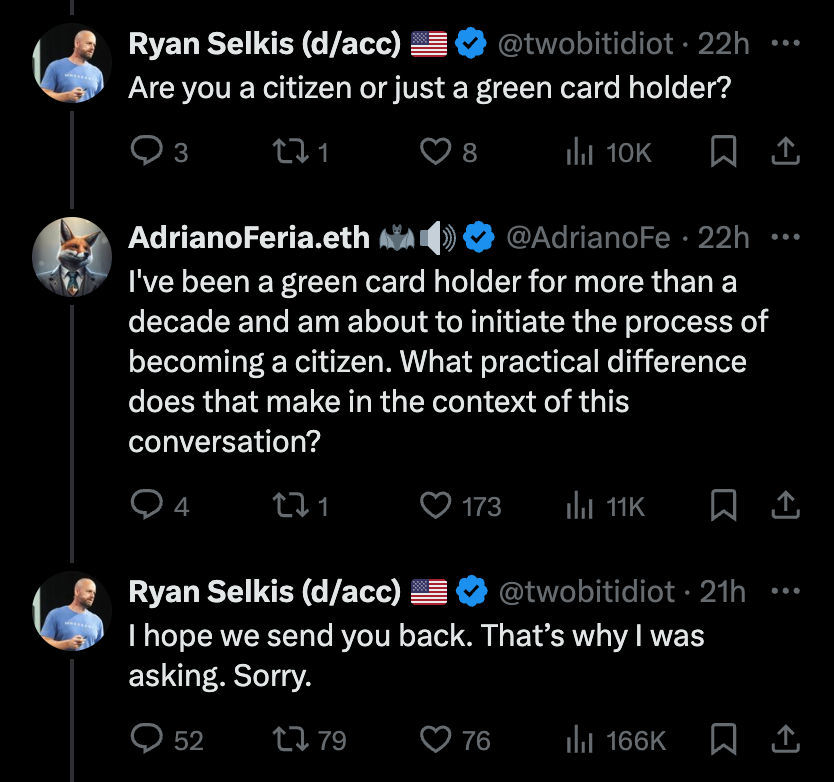This screenshot has height=782, width=834.
Task: Toggle like on Ryan Selkis's bottom tweet
Action: (434, 740)
